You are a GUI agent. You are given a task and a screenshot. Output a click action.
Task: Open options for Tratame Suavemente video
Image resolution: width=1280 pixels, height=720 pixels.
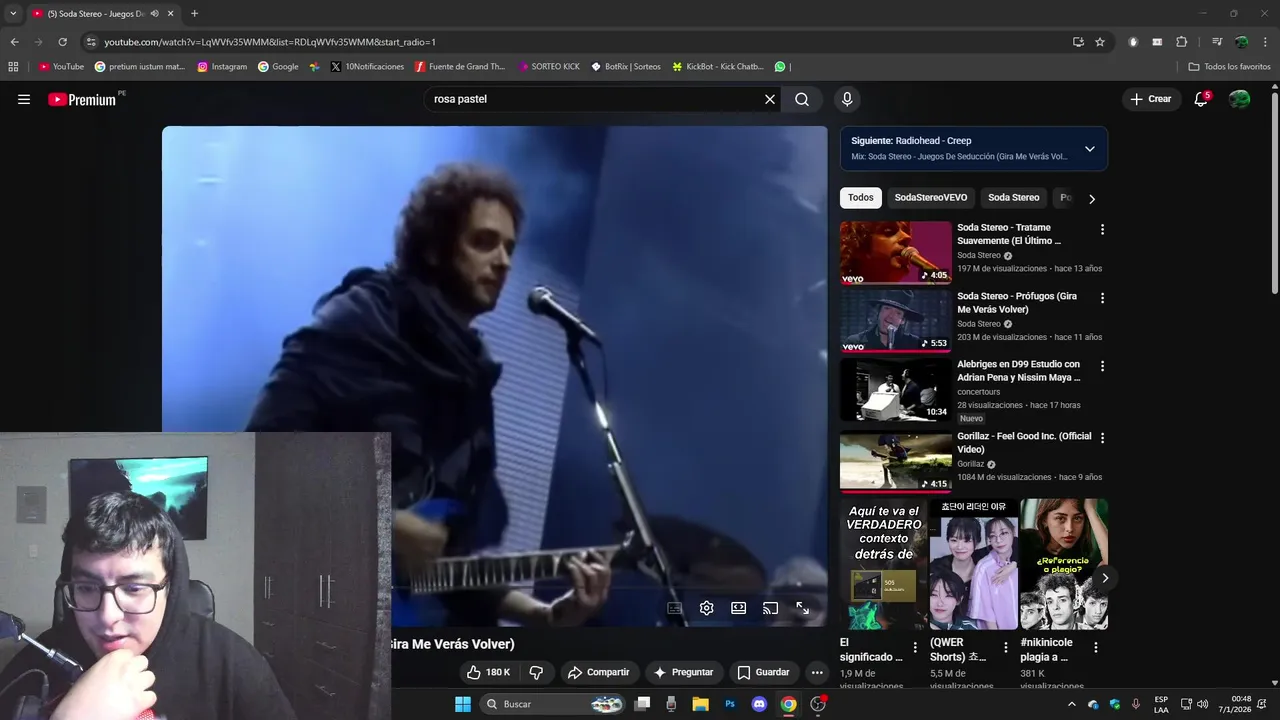point(1103,229)
